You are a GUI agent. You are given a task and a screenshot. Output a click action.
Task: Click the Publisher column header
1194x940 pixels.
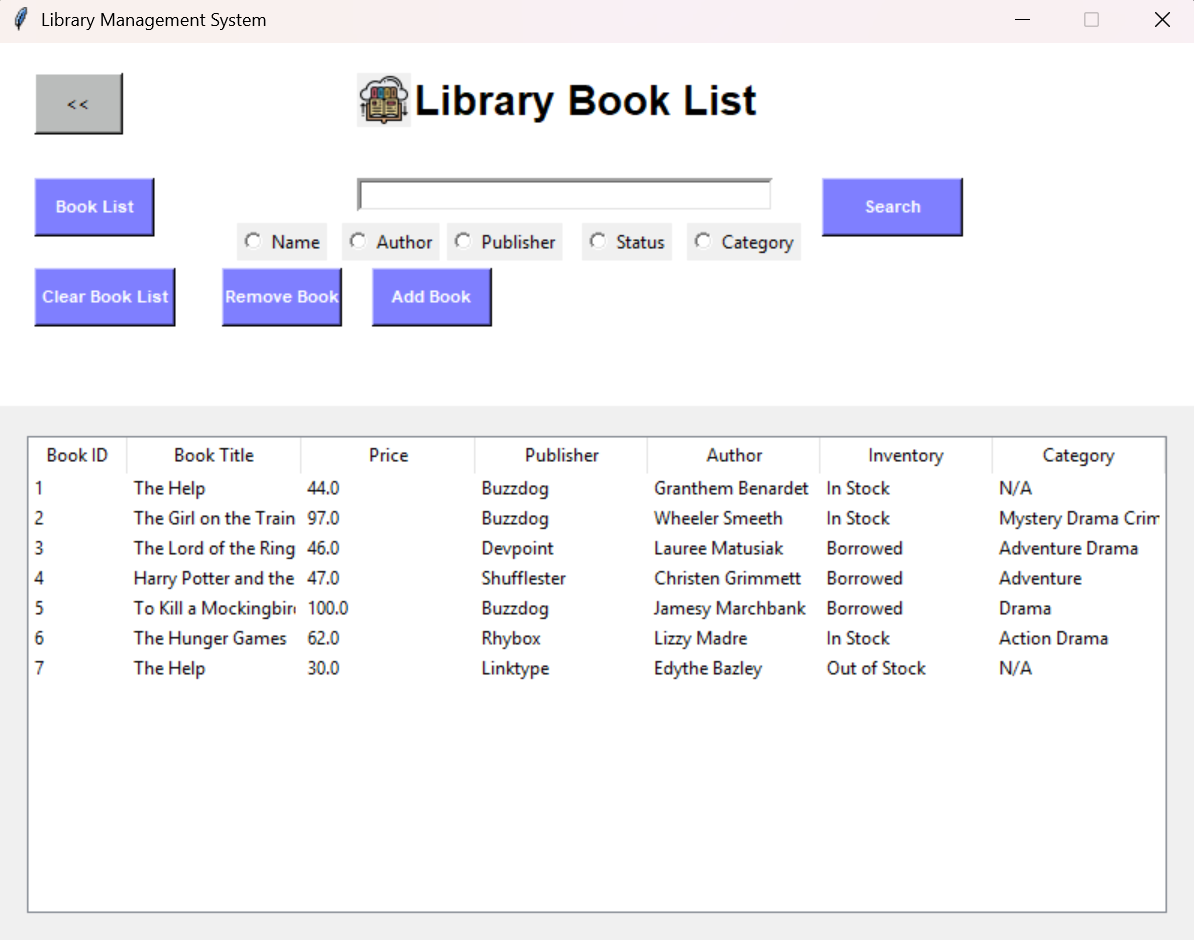[561, 456]
